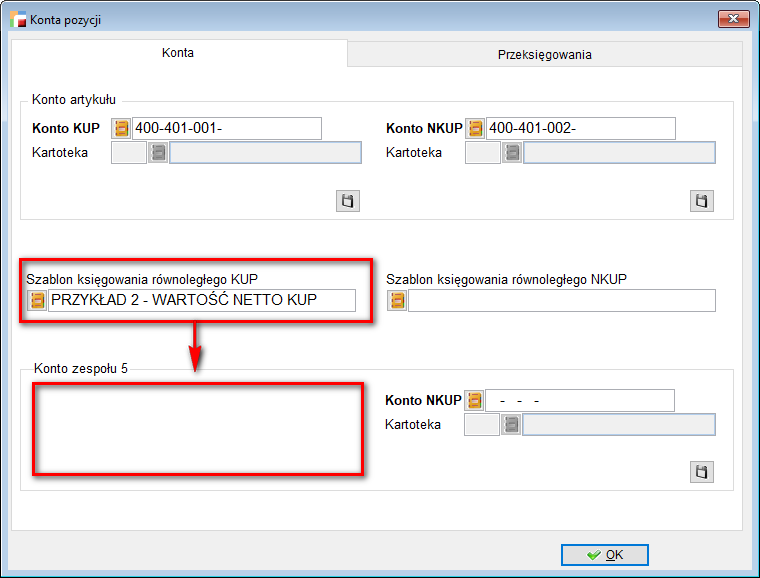Switch to the Przeksięgowania tab
This screenshot has height=578, width=760.
pos(545,55)
